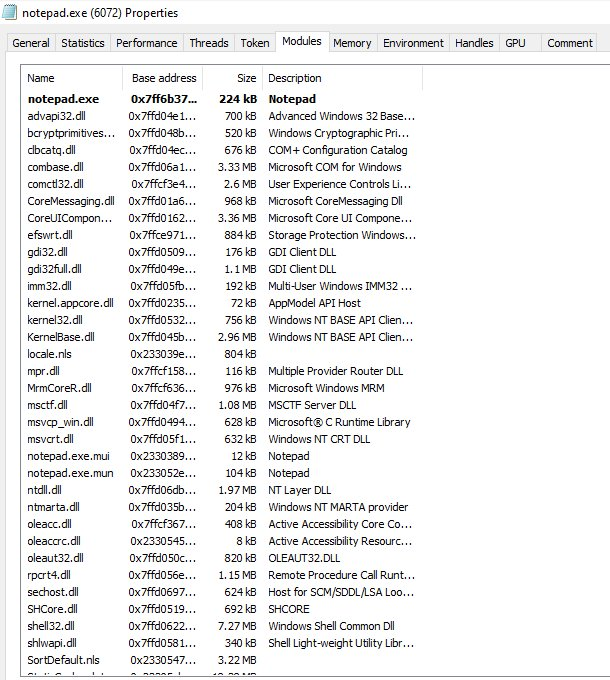Select the shell32.dll module

(x=222, y=626)
